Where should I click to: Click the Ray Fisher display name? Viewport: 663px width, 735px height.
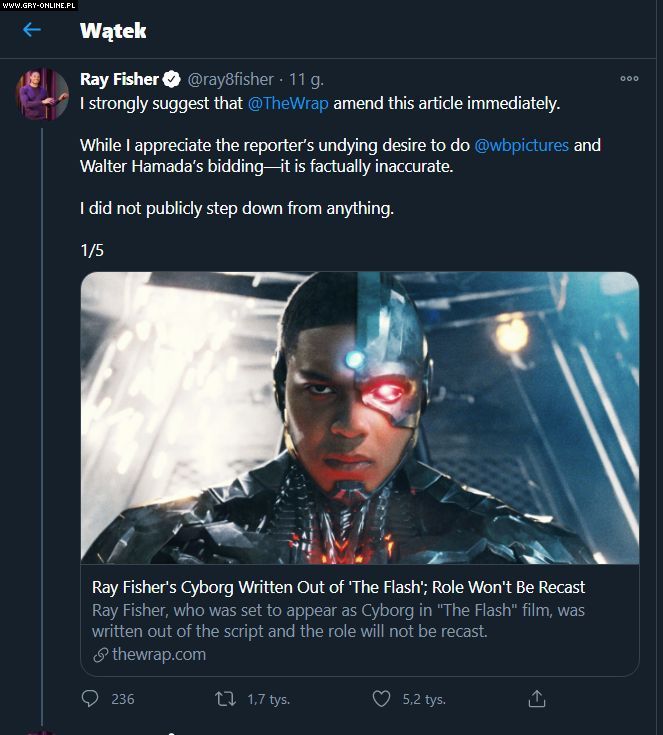tap(120, 79)
